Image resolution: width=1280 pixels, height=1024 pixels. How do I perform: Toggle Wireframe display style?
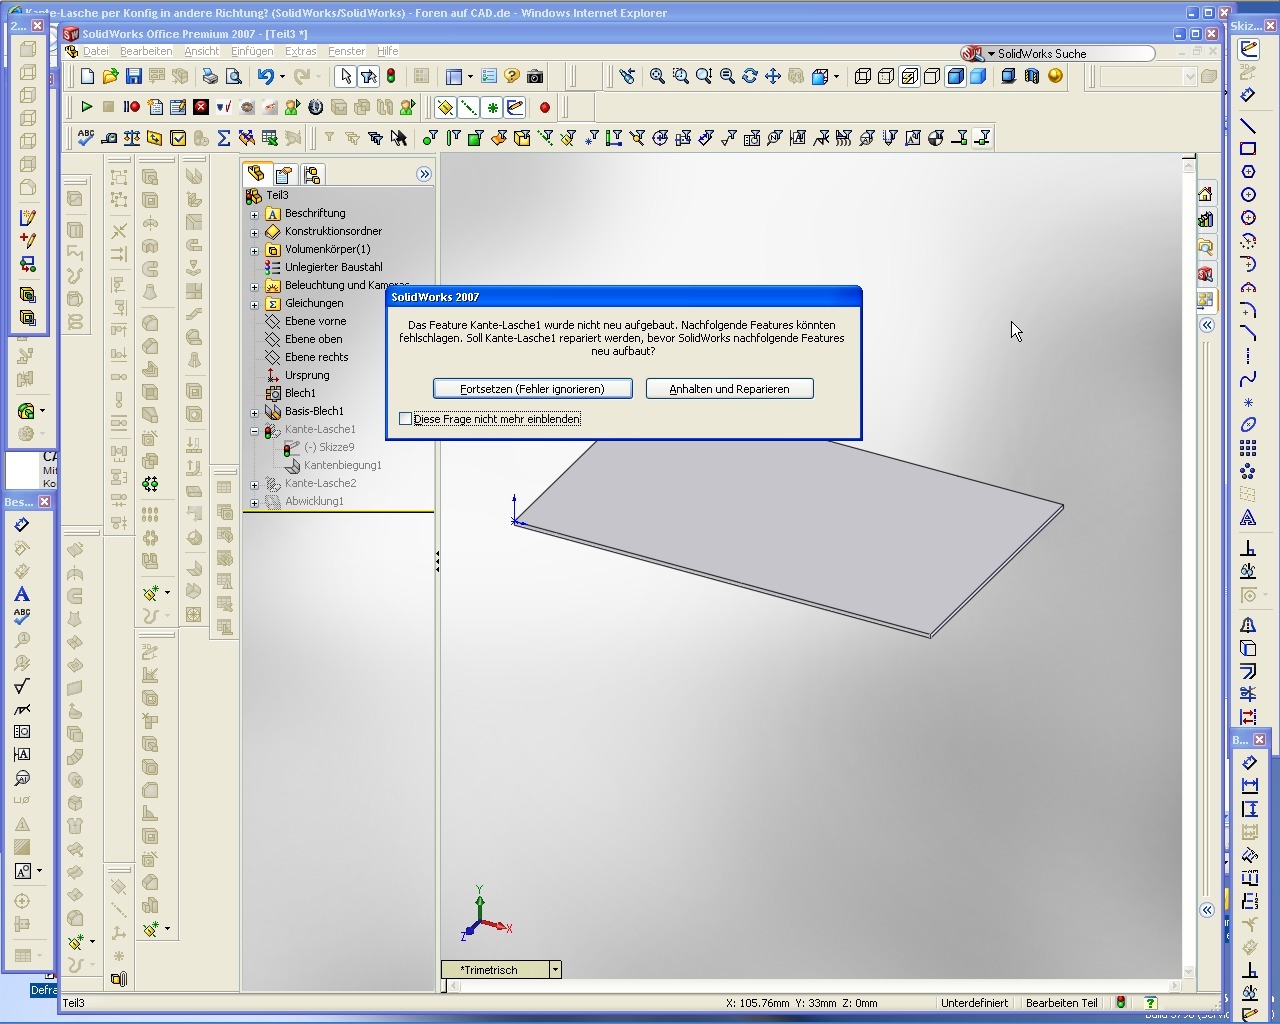coord(863,76)
